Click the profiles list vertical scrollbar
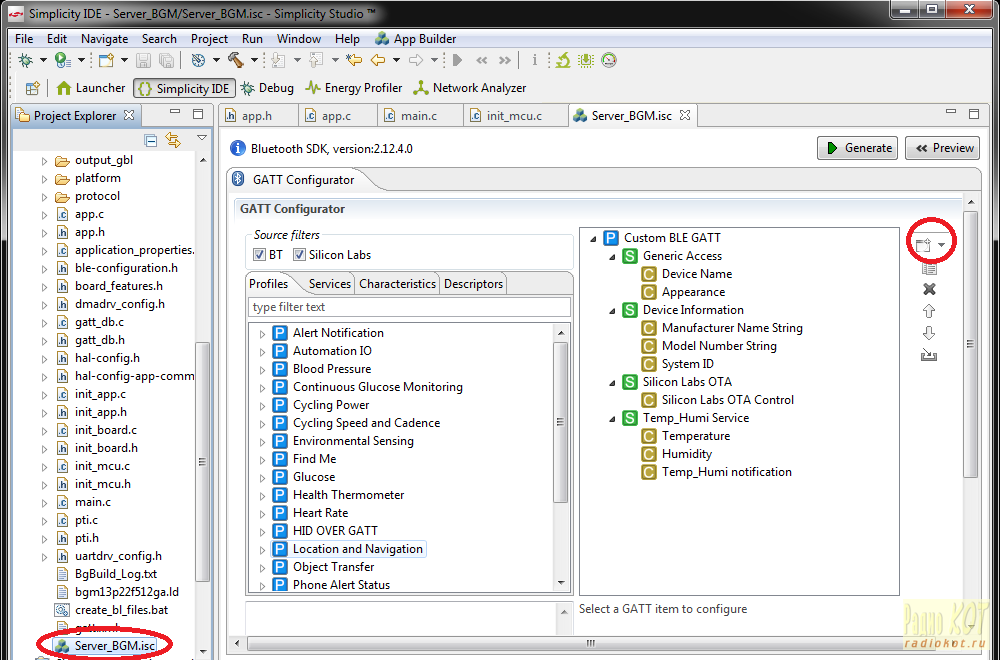1000x660 pixels. point(561,422)
